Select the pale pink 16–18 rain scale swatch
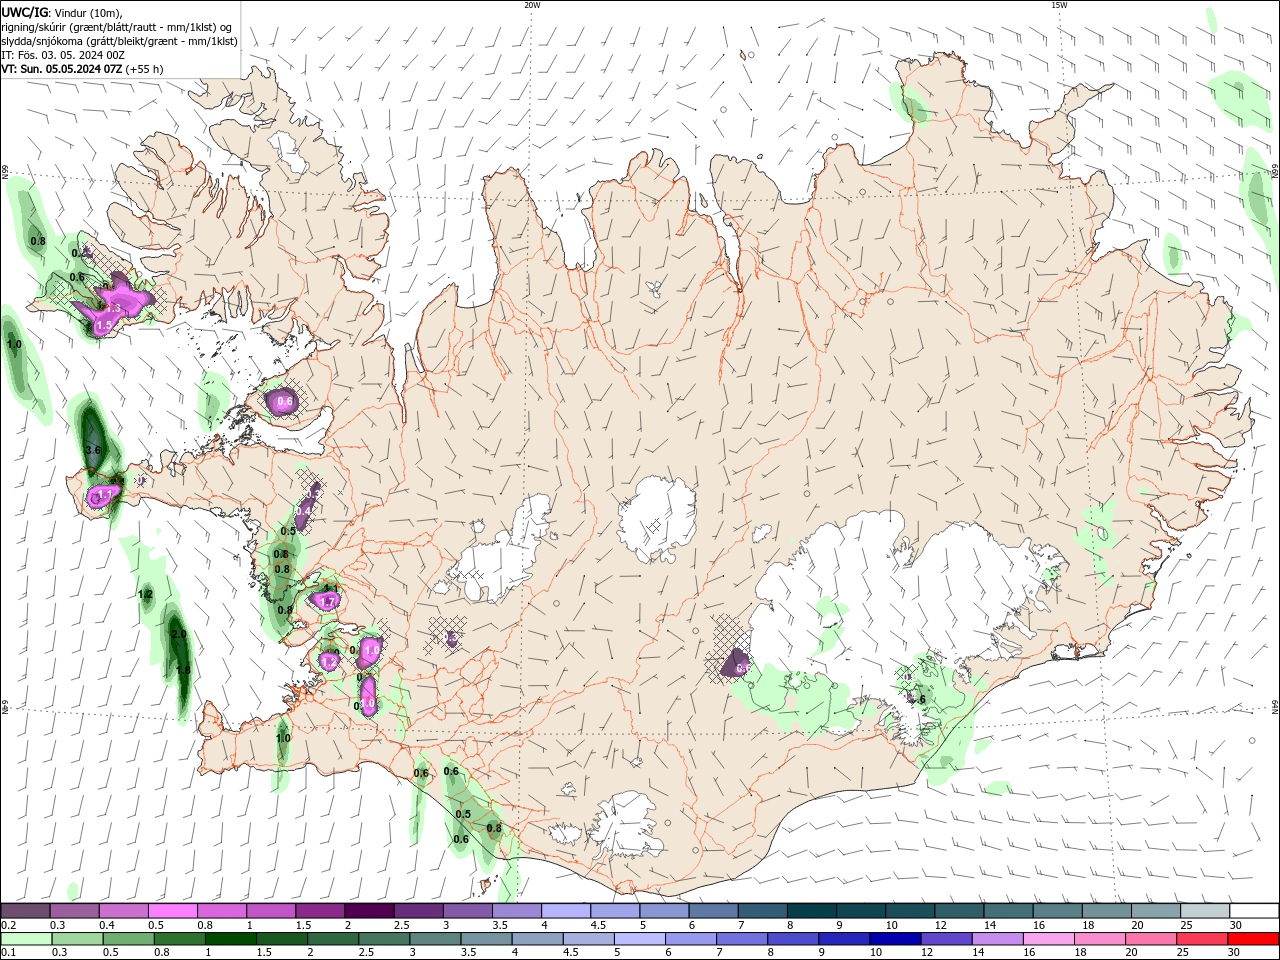 pos(1049,939)
